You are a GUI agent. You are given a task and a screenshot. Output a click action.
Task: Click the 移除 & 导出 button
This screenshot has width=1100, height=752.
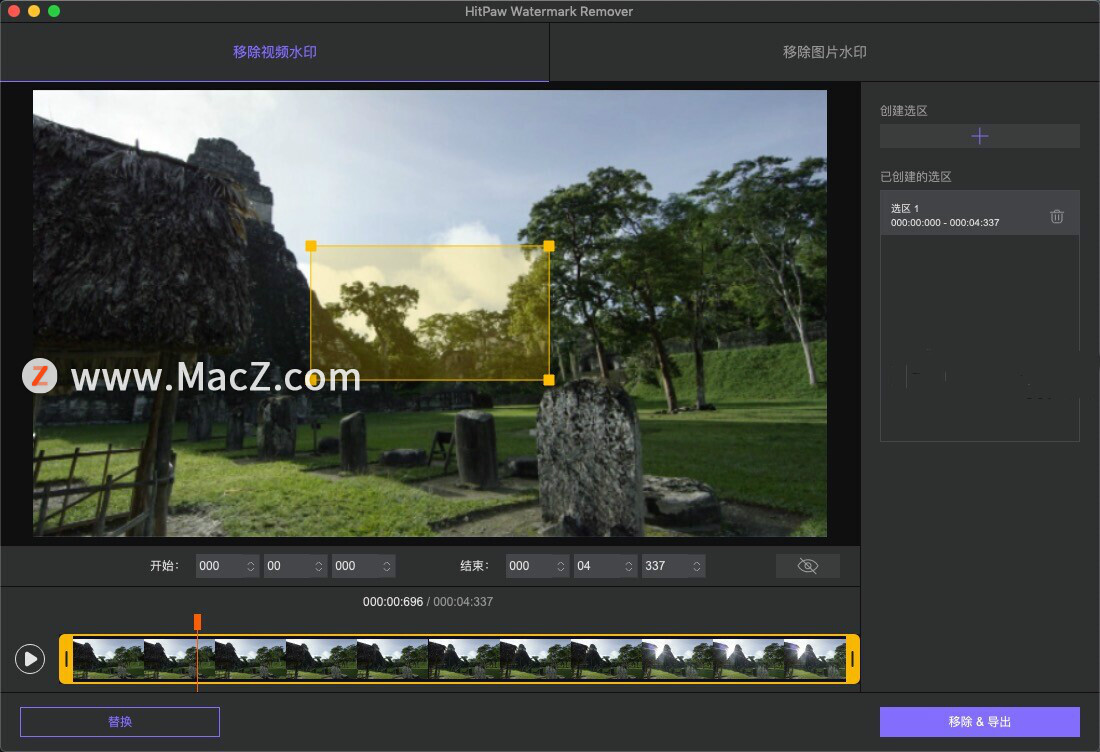point(979,722)
